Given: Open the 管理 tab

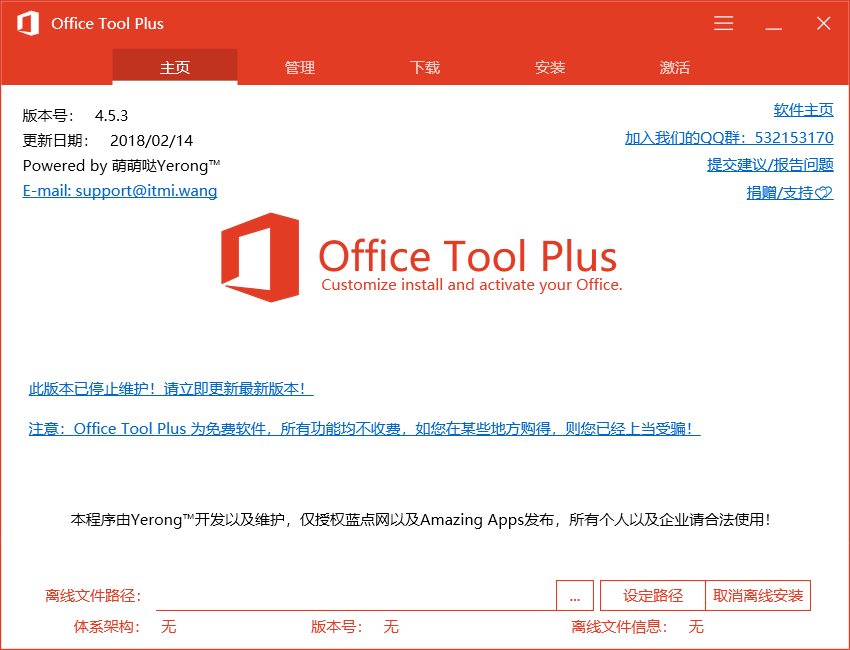Looking at the screenshot, I should tap(300, 68).
